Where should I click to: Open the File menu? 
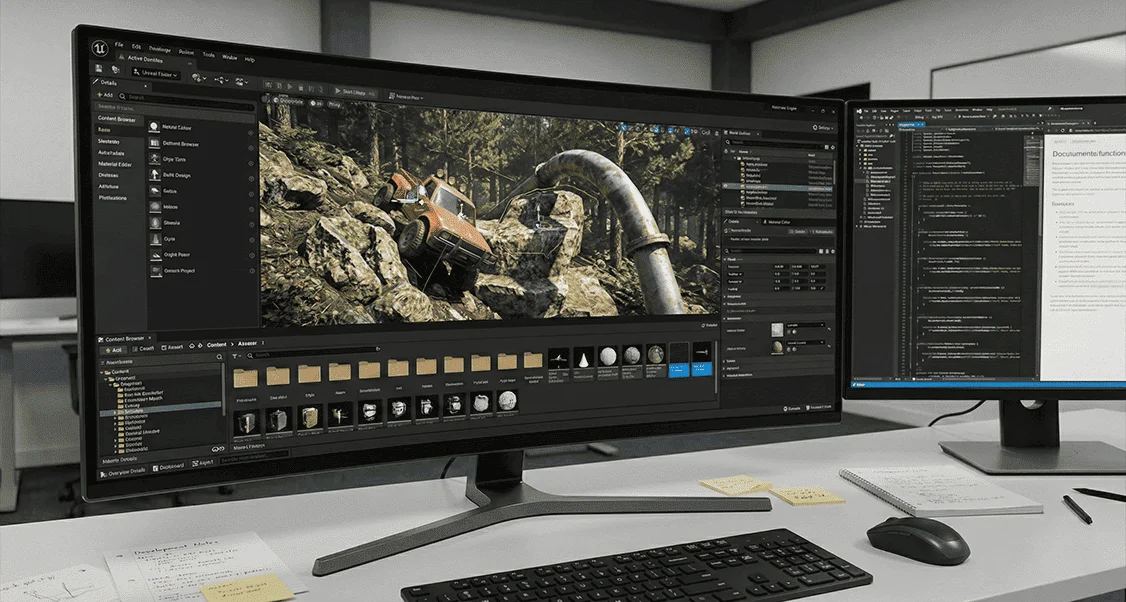click(119, 46)
